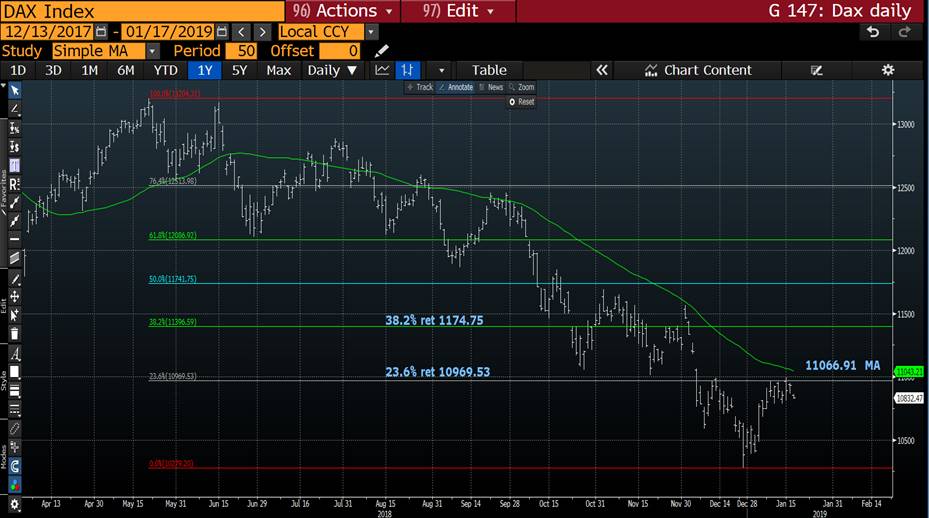Open the Edit menu
Image resolution: width=929 pixels, height=518 pixels.
(x=458, y=11)
